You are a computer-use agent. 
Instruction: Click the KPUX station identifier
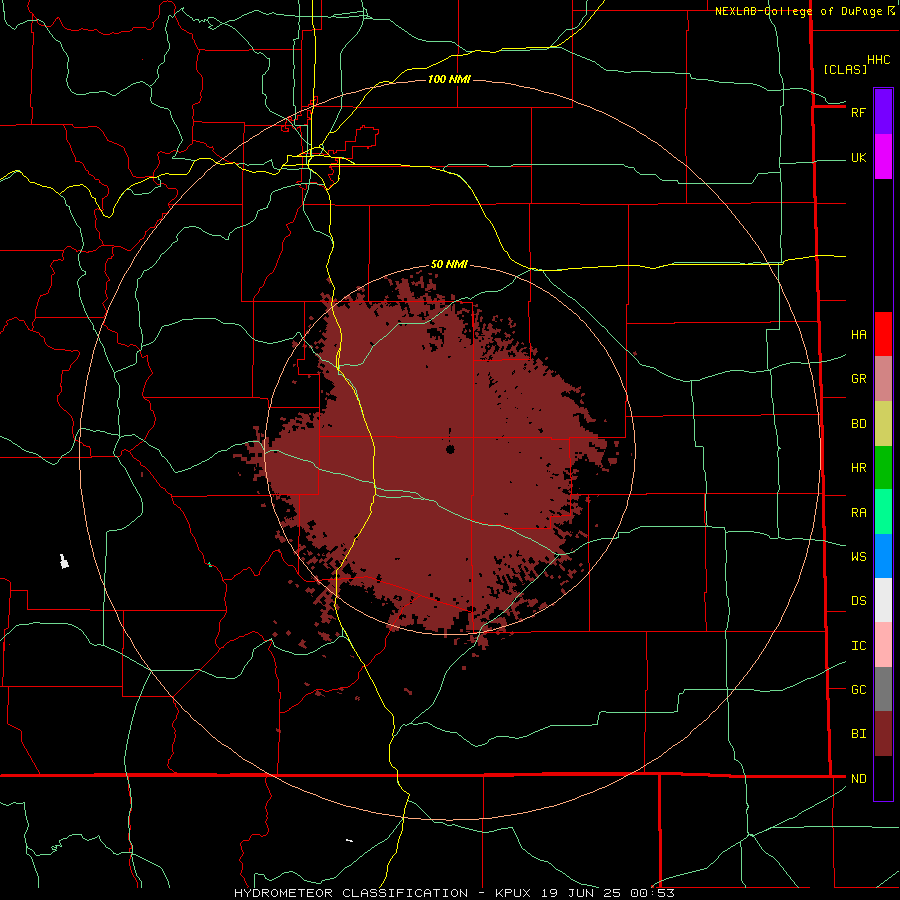[x=513, y=893]
